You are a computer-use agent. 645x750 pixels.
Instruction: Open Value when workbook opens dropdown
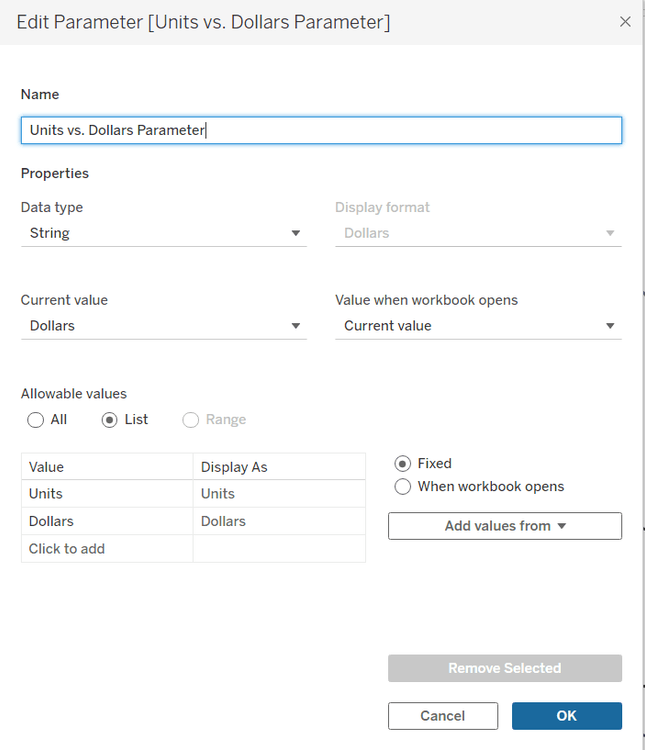point(478,326)
